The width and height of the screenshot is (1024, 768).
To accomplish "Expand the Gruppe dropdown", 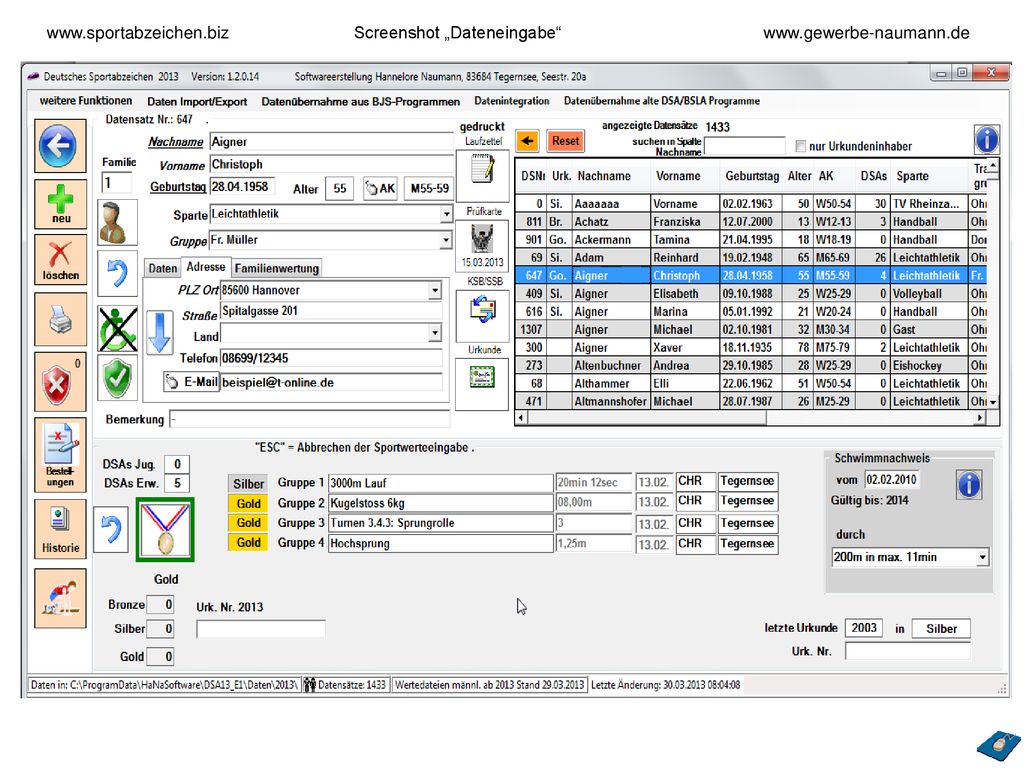I will pos(445,240).
